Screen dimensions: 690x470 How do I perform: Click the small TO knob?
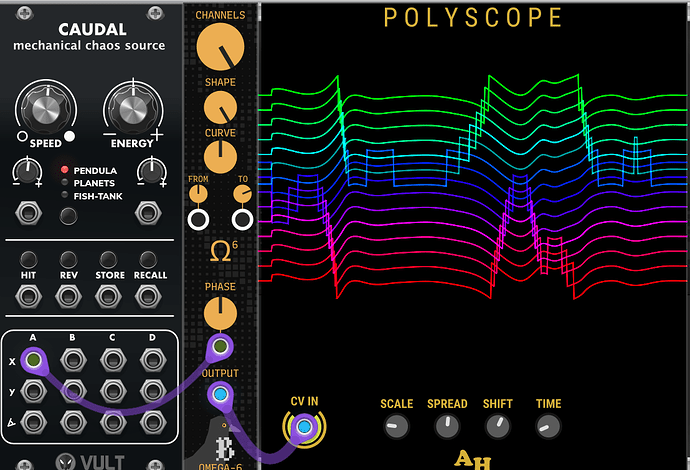point(242,194)
